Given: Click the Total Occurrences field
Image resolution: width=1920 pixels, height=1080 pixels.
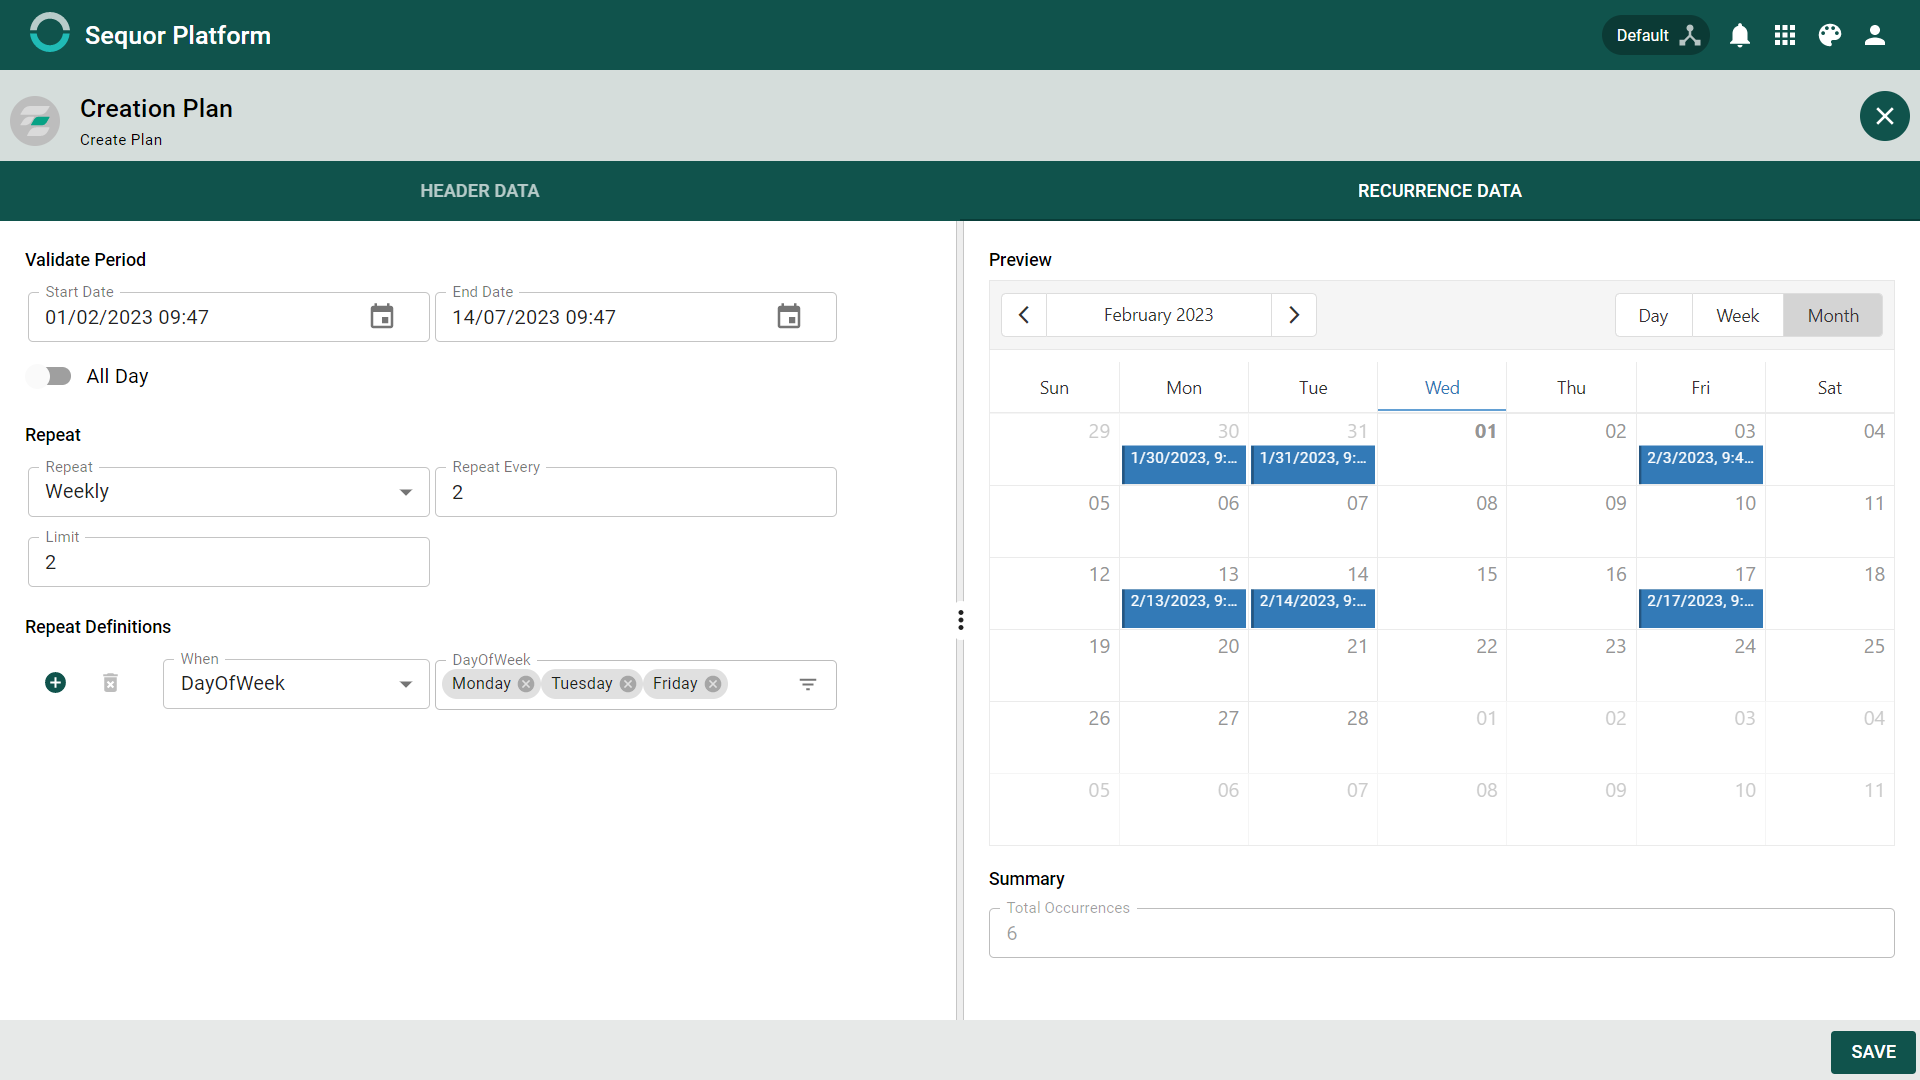Looking at the screenshot, I should 1441,933.
